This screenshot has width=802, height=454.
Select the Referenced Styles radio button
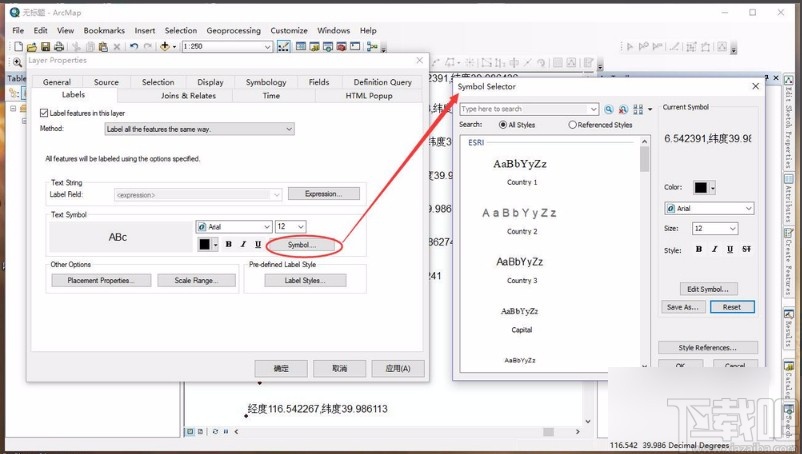pyautogui.click(x=572, y=125)
